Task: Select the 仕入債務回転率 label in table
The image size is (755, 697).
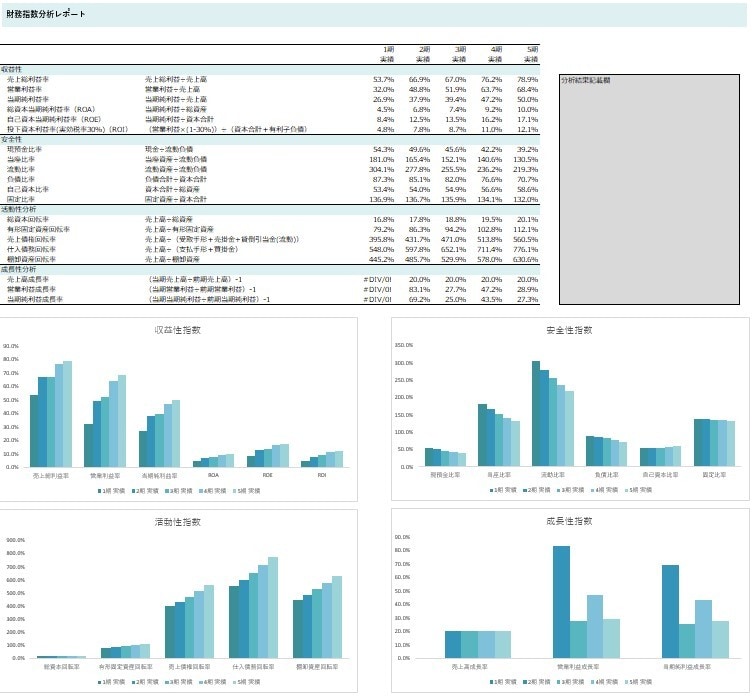Action: tap(31, 249)
